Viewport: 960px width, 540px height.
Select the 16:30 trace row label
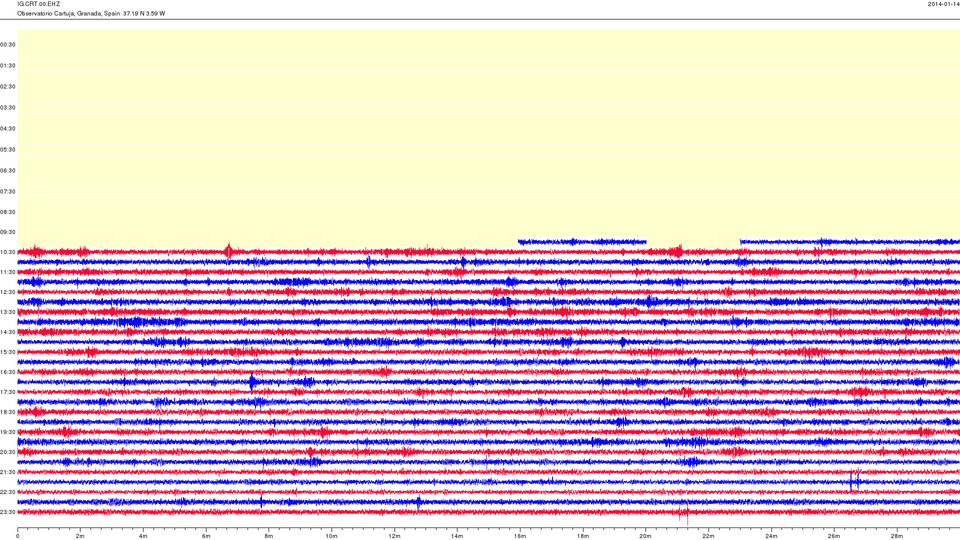click(x=8, y=372)
